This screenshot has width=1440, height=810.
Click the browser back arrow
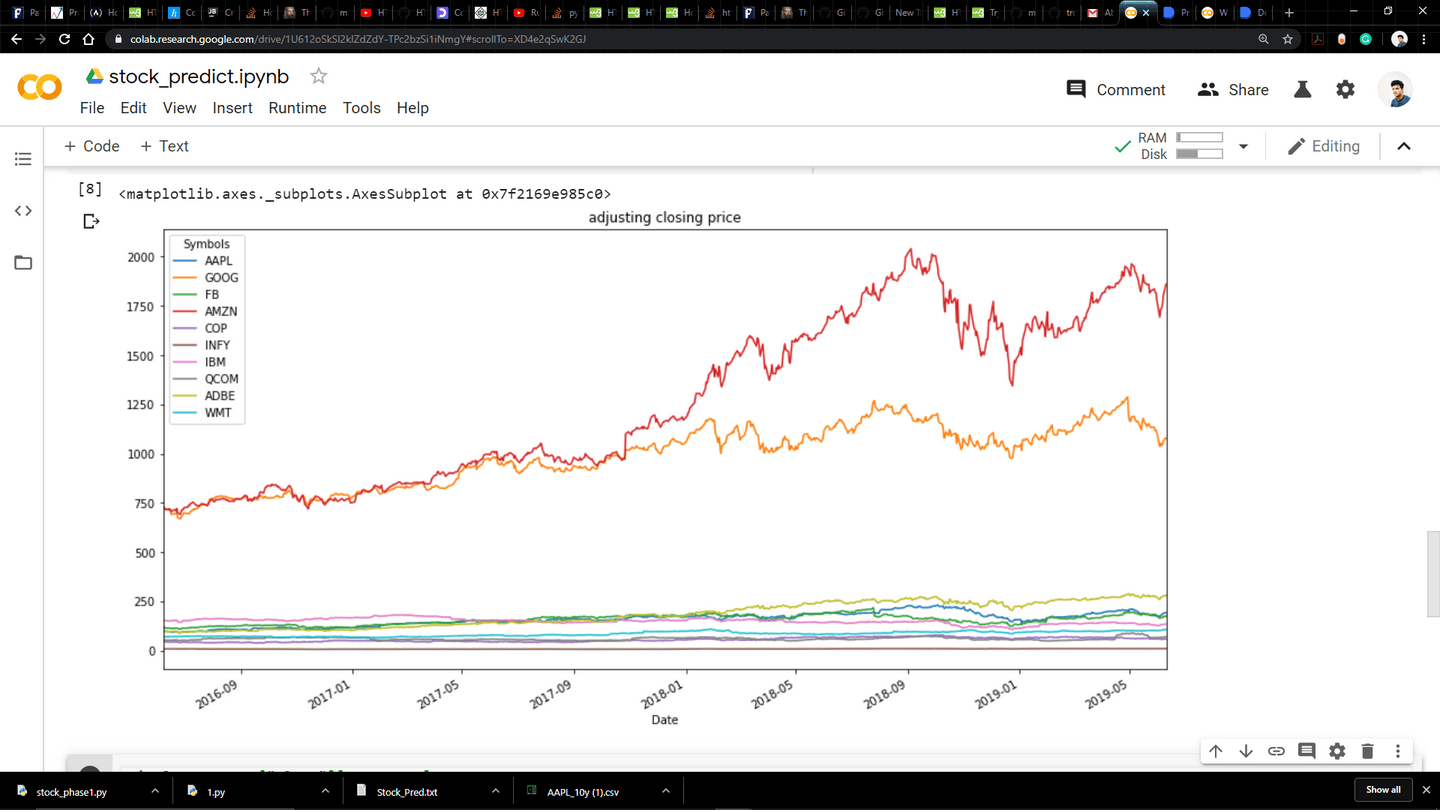pos(16,39)
